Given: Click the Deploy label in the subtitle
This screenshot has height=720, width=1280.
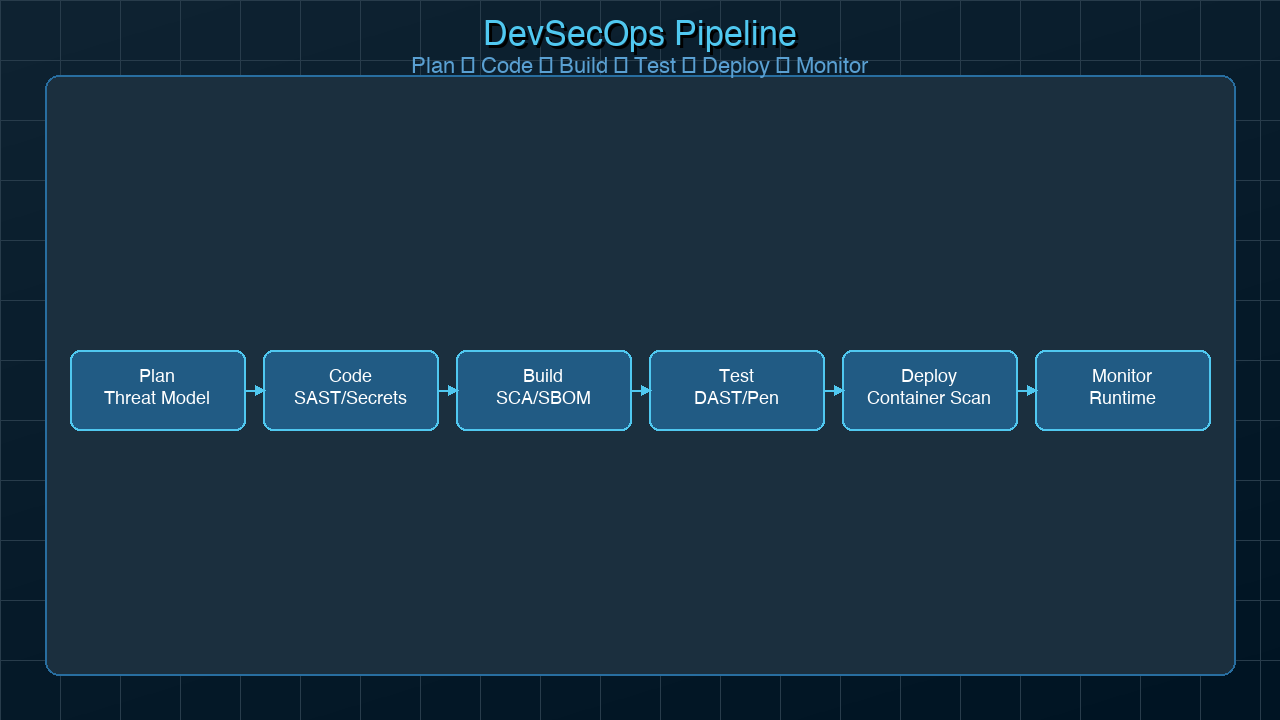Looking at the screenshot, I should (736, 66).
